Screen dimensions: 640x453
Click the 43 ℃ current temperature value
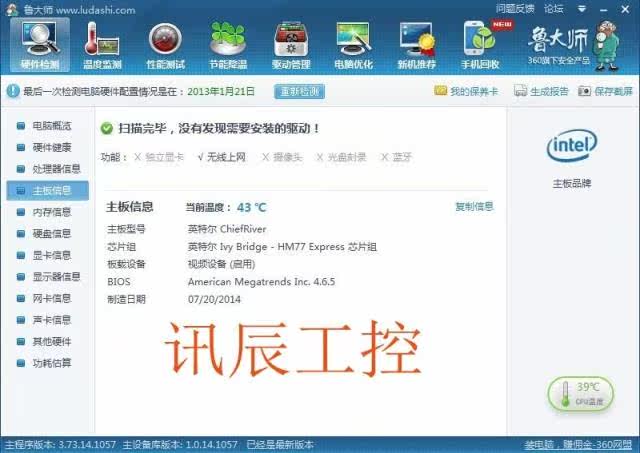(x=251, y=207)
